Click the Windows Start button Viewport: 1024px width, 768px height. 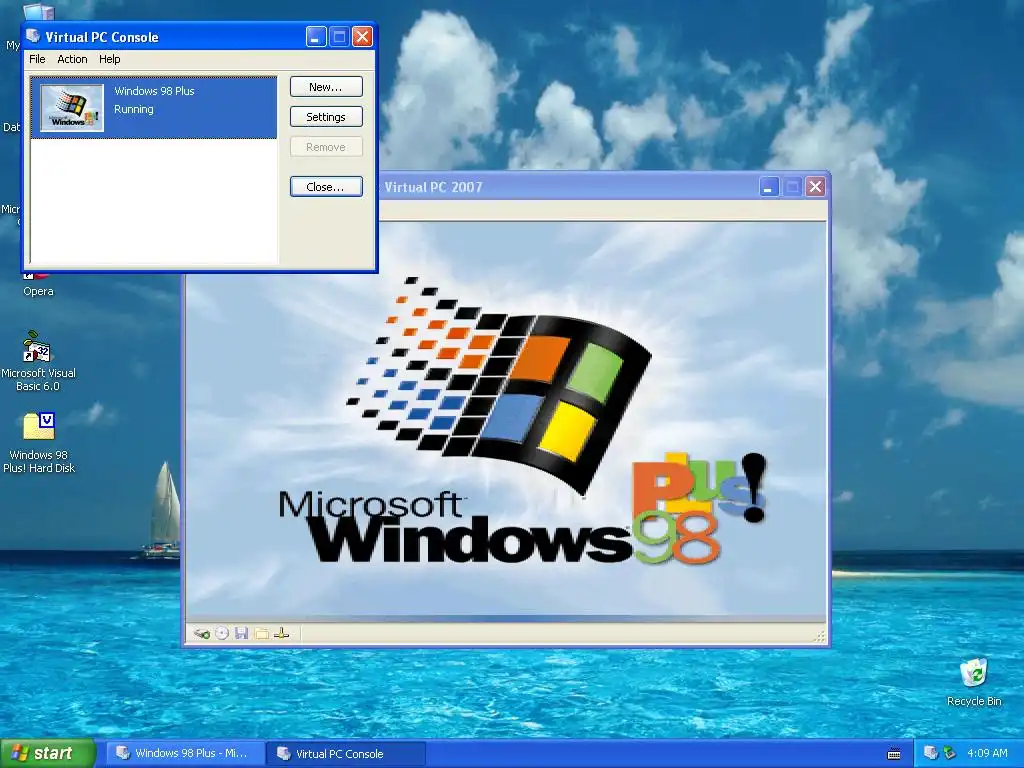point(48,753)
